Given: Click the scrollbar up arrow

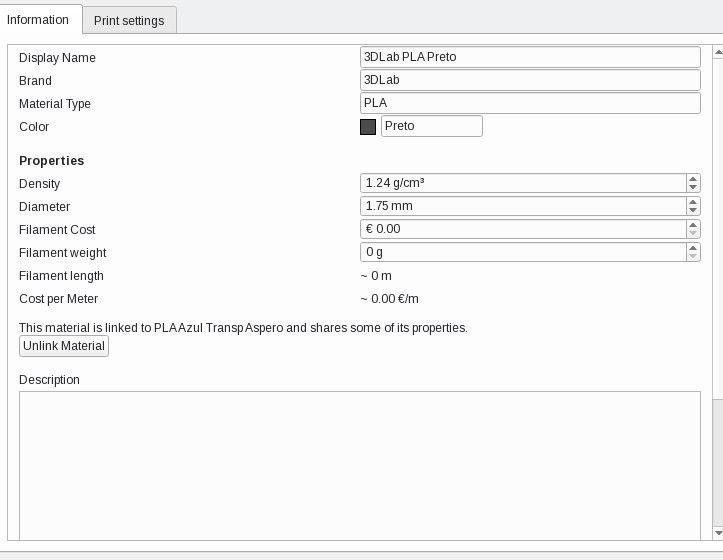Looking at the screenshot, I should pos(718,52).
